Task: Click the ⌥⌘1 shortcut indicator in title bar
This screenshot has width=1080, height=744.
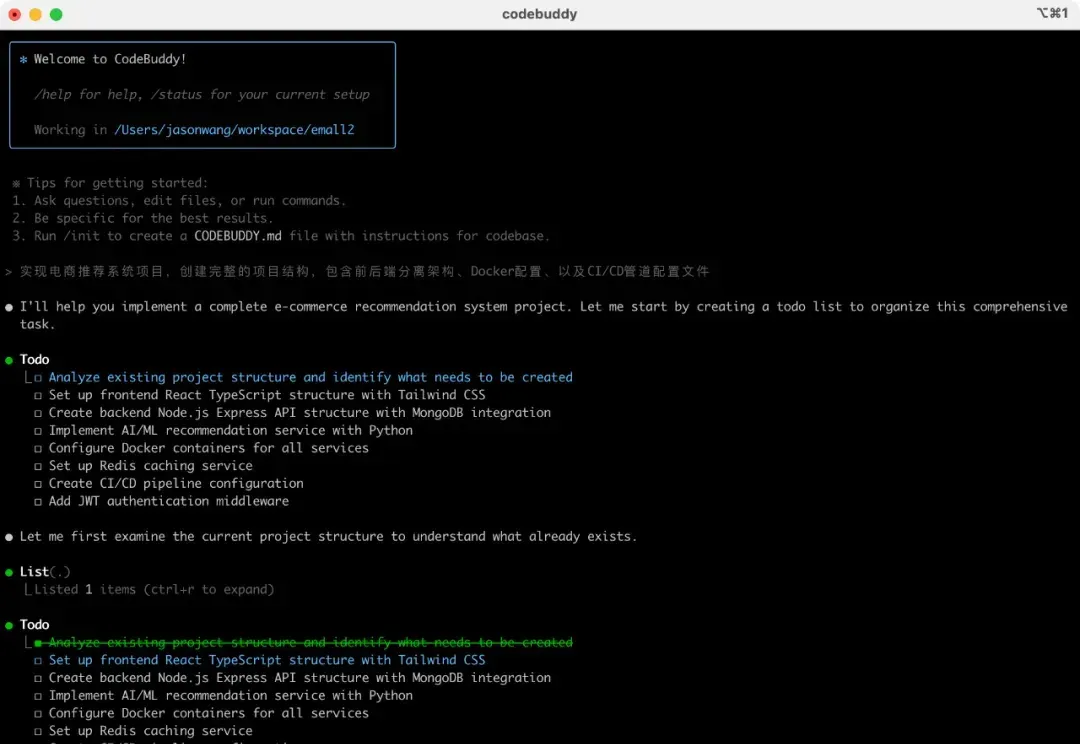Action: click(1052, 13)
